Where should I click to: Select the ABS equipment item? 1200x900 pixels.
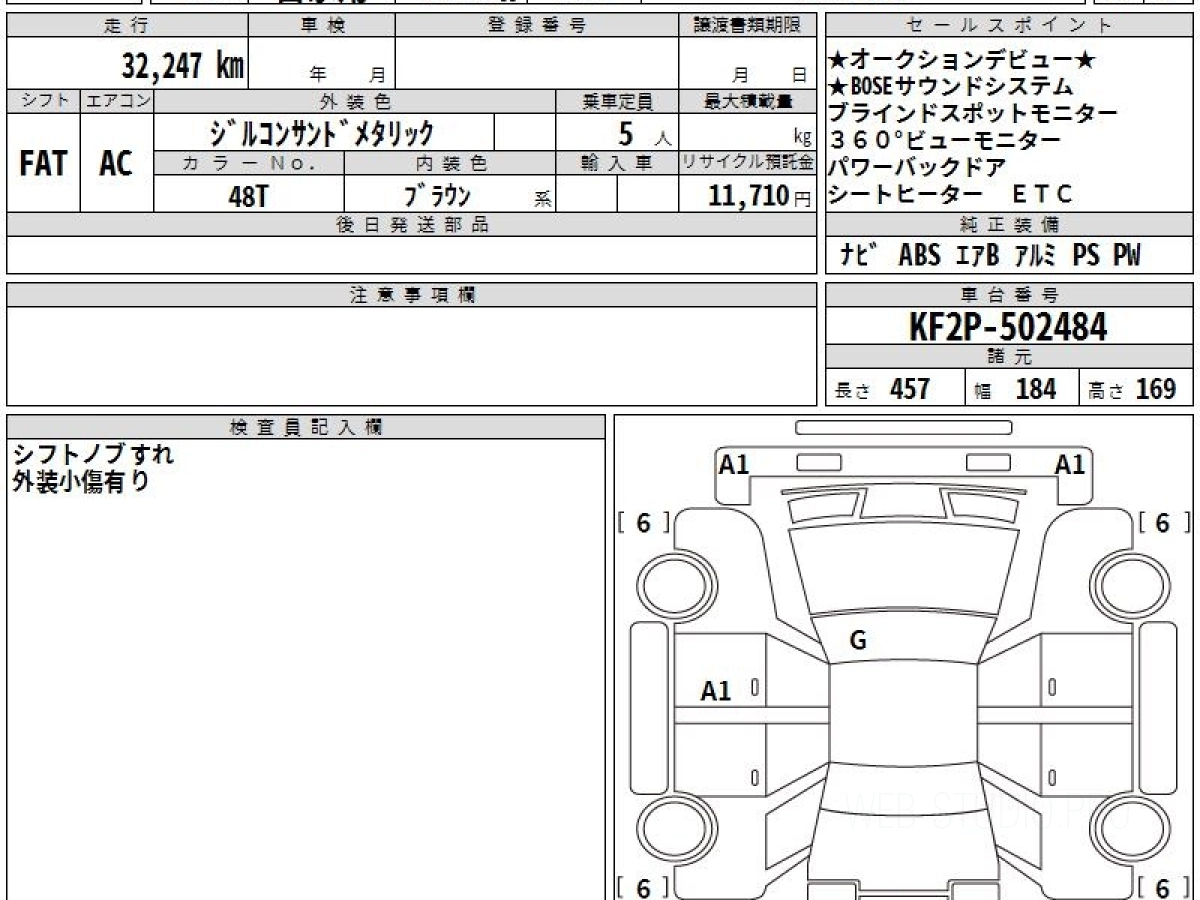click(919, 256)
